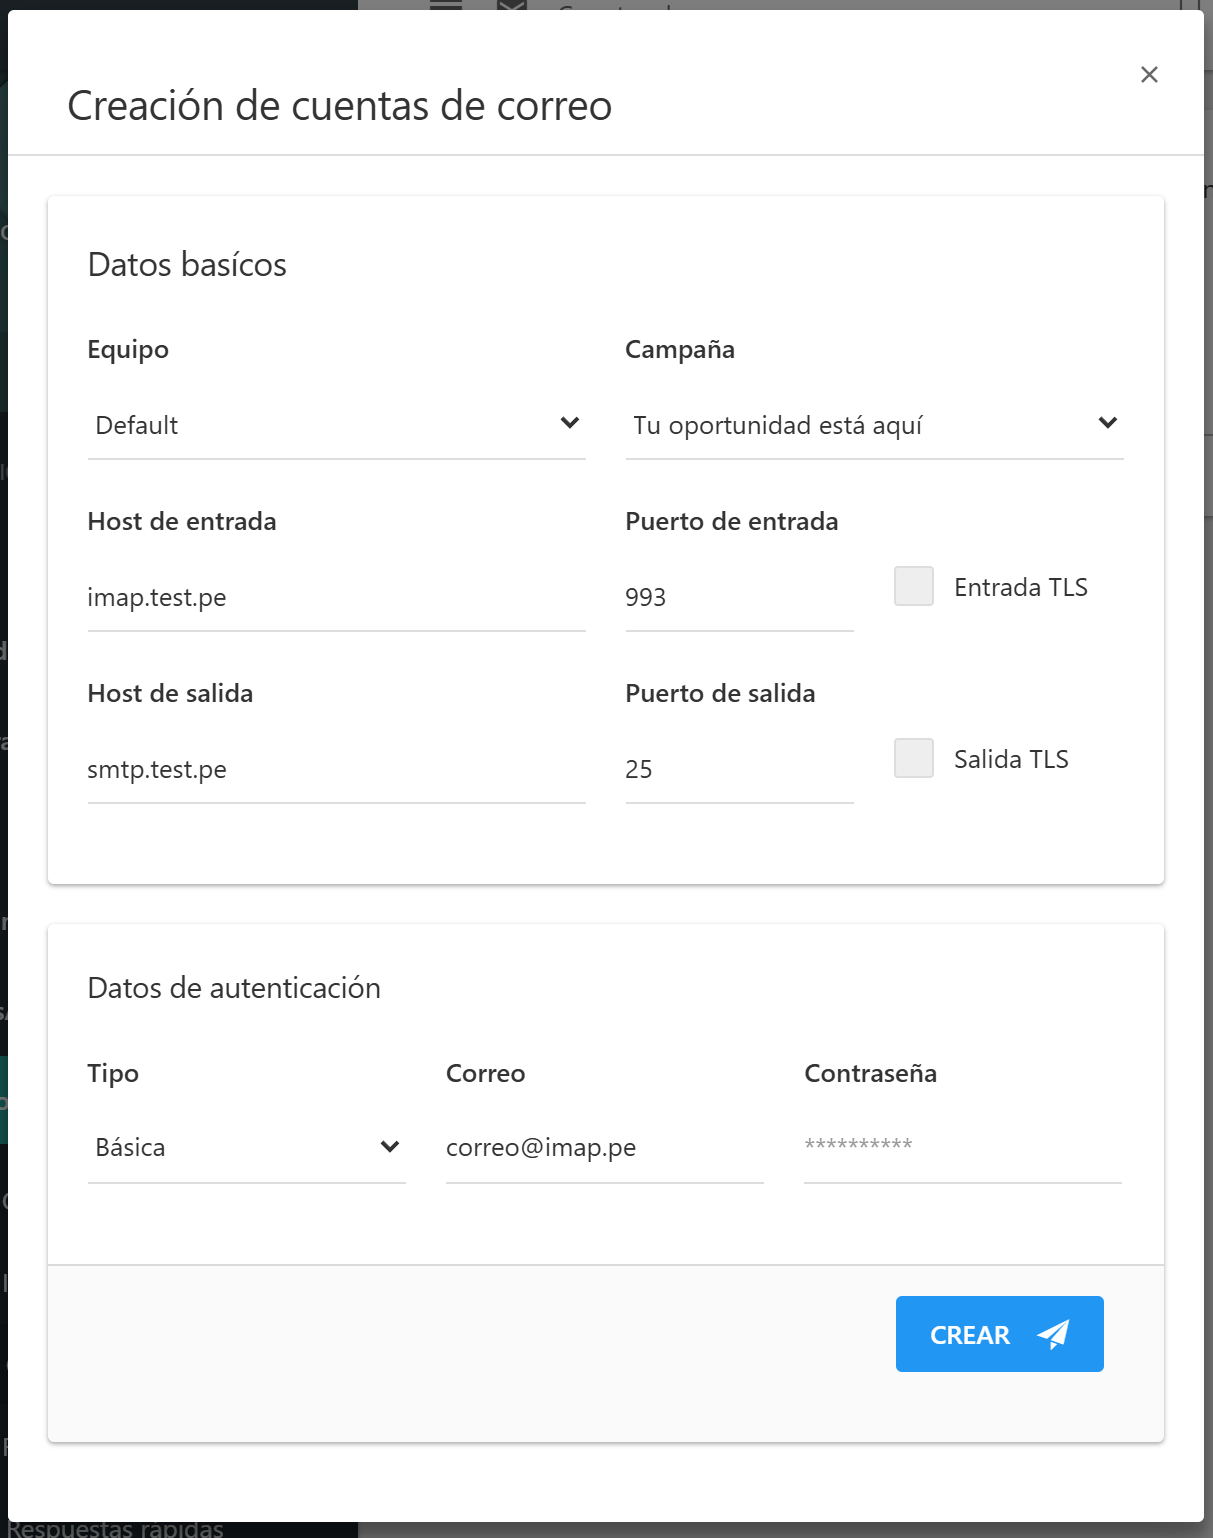Screen dimensions: 1213x1538
Task: Select the Puerto de salida field showing 25
Action: click(739, 769)
